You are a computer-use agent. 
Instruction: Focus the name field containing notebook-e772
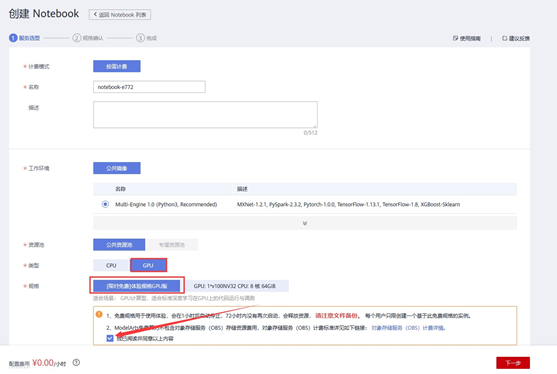point(149,87)
